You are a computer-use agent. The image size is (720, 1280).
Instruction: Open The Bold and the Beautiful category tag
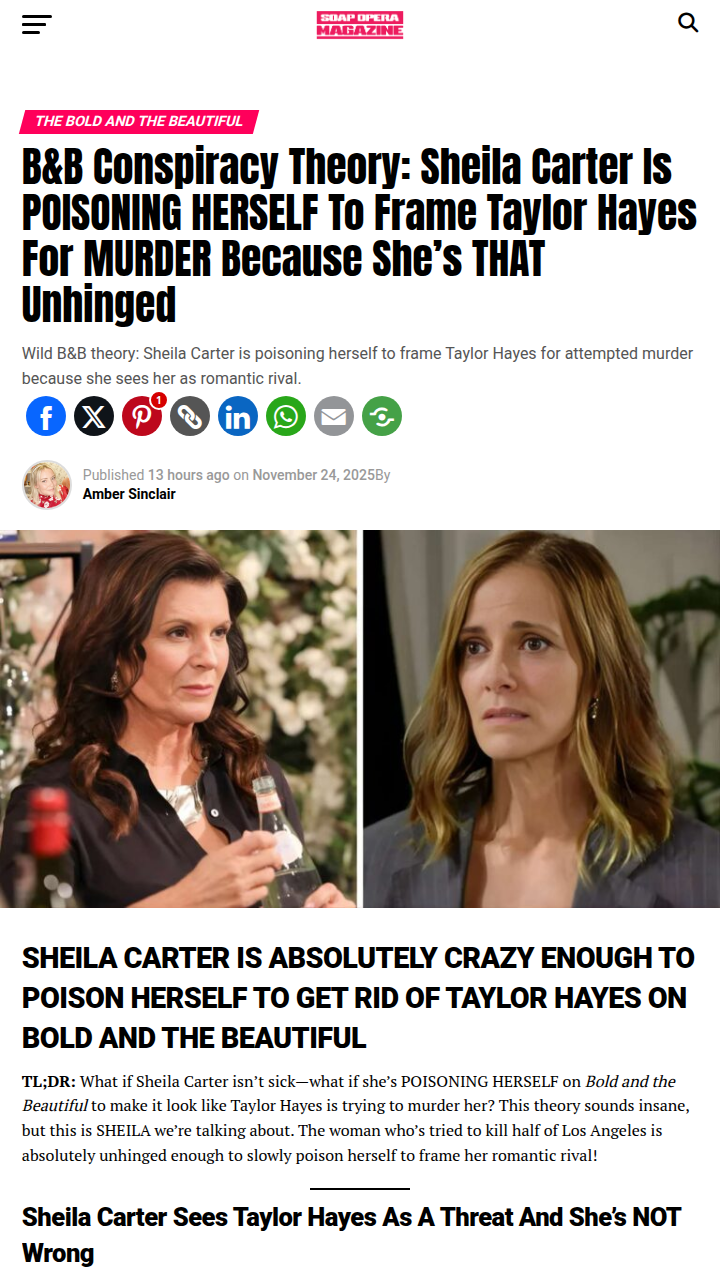coord(139,121)
